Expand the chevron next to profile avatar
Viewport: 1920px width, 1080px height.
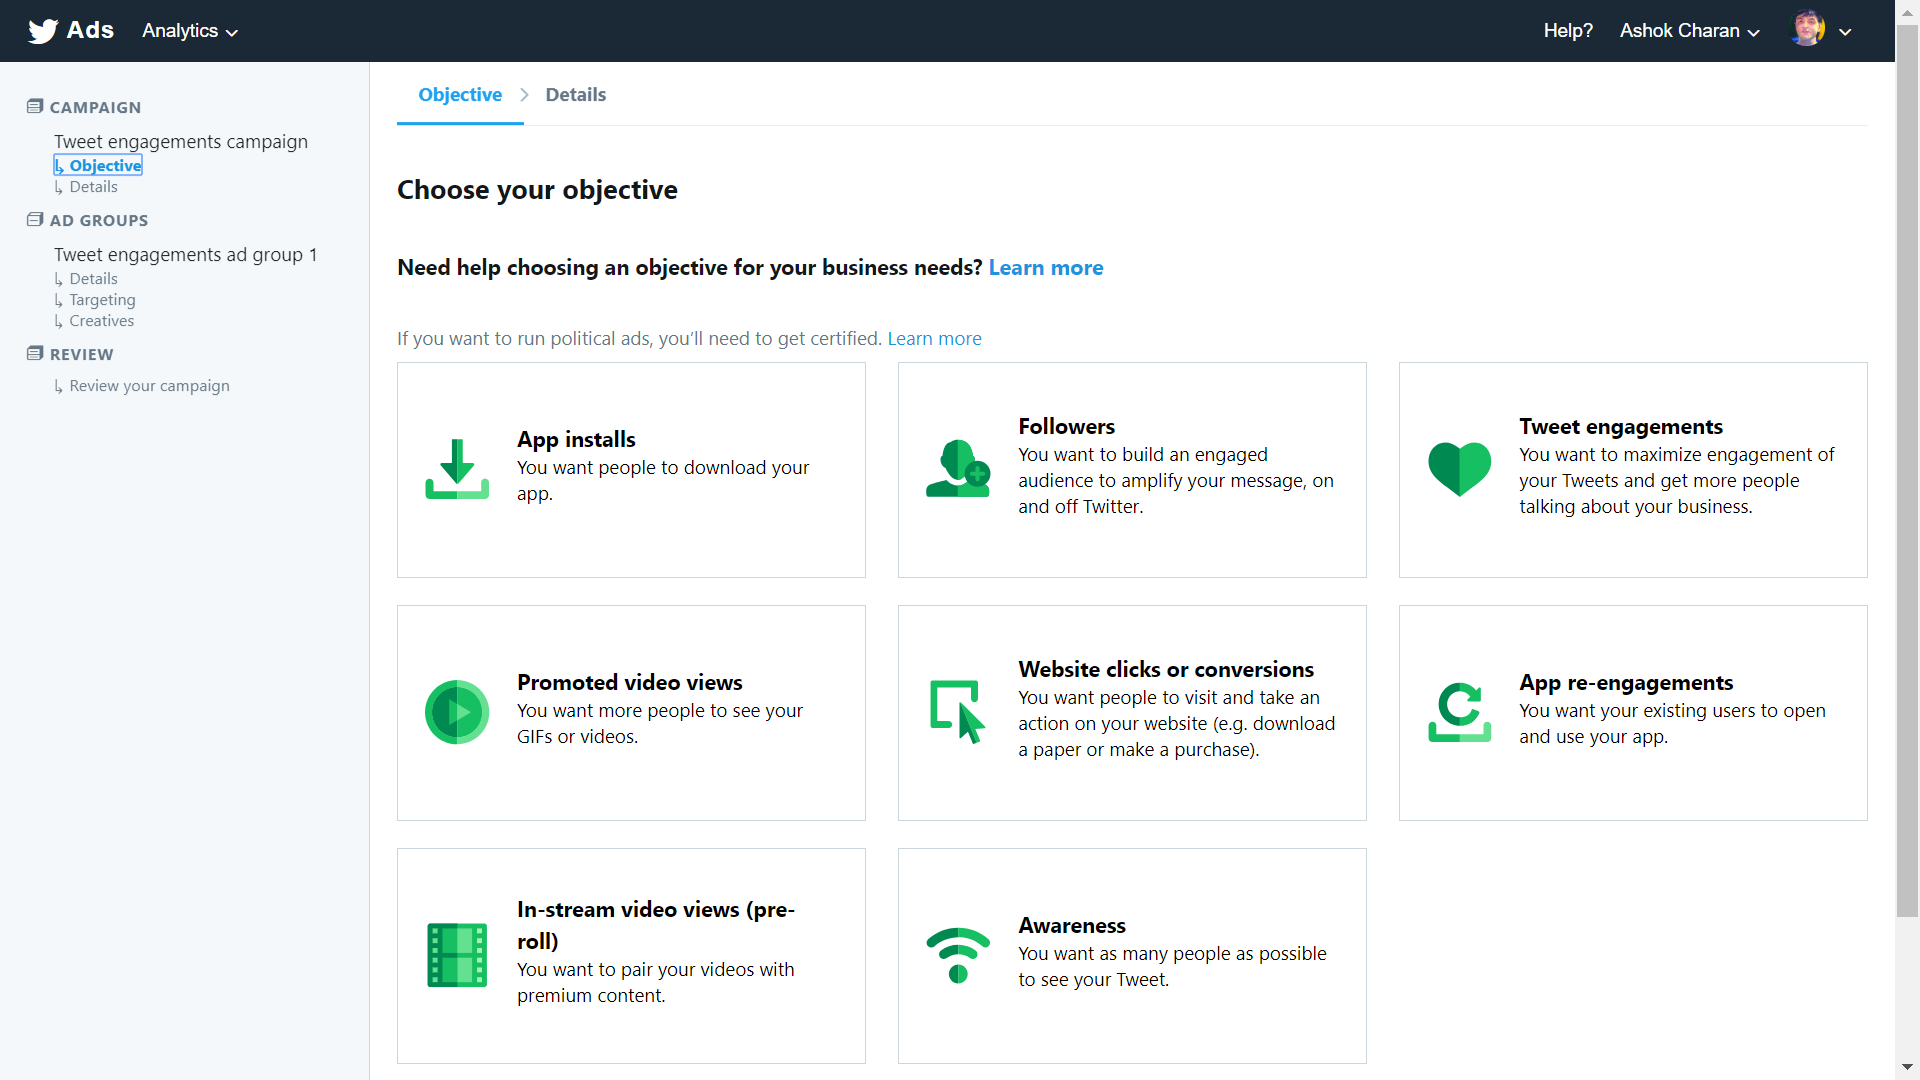[x=1845, y=32]
